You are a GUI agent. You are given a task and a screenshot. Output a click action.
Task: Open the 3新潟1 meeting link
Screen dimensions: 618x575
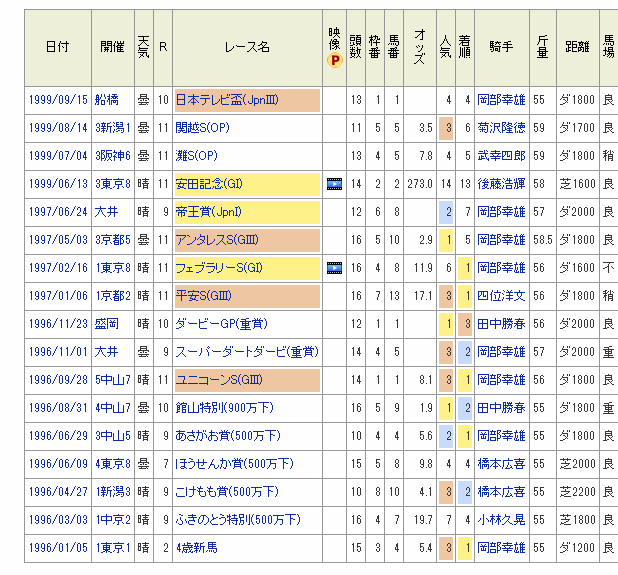113,128
